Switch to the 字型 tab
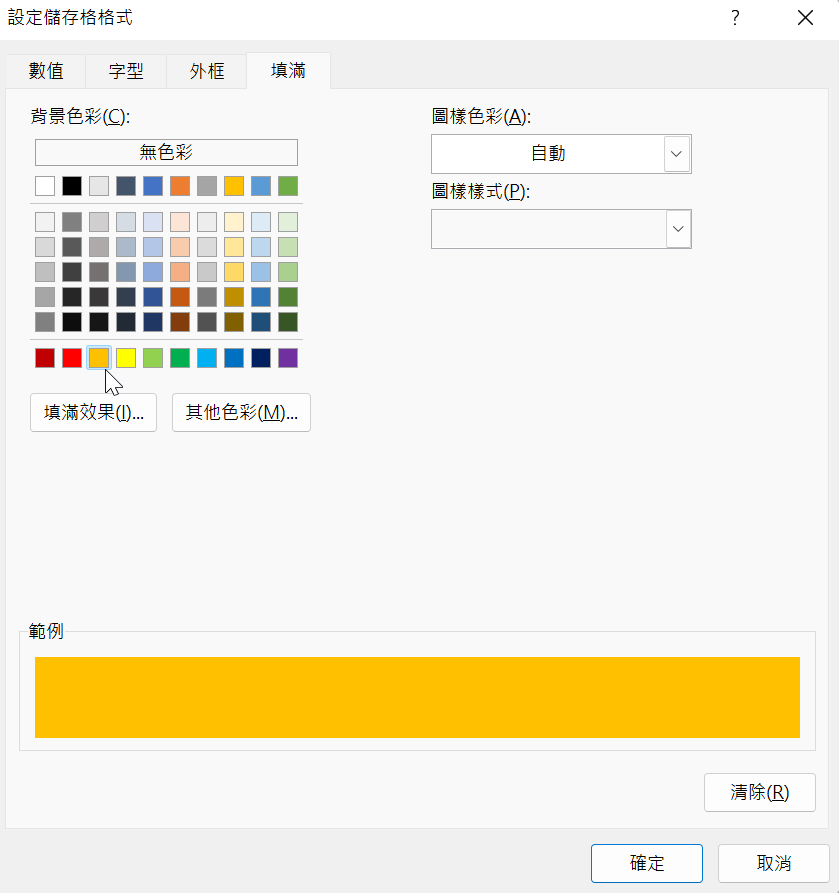The height and width of the screenshot is (893, 839). [126, 71]
